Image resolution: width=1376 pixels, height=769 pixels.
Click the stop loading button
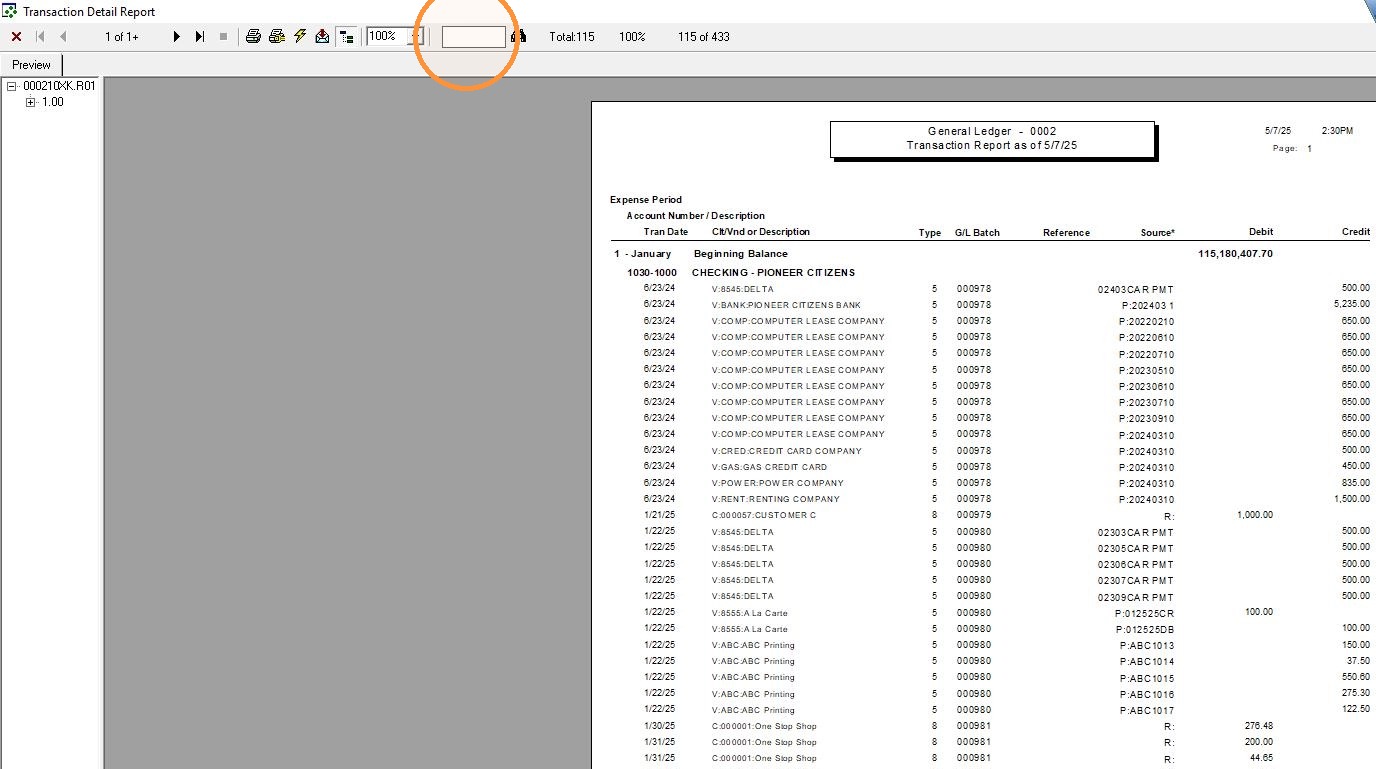click(223, 37)
